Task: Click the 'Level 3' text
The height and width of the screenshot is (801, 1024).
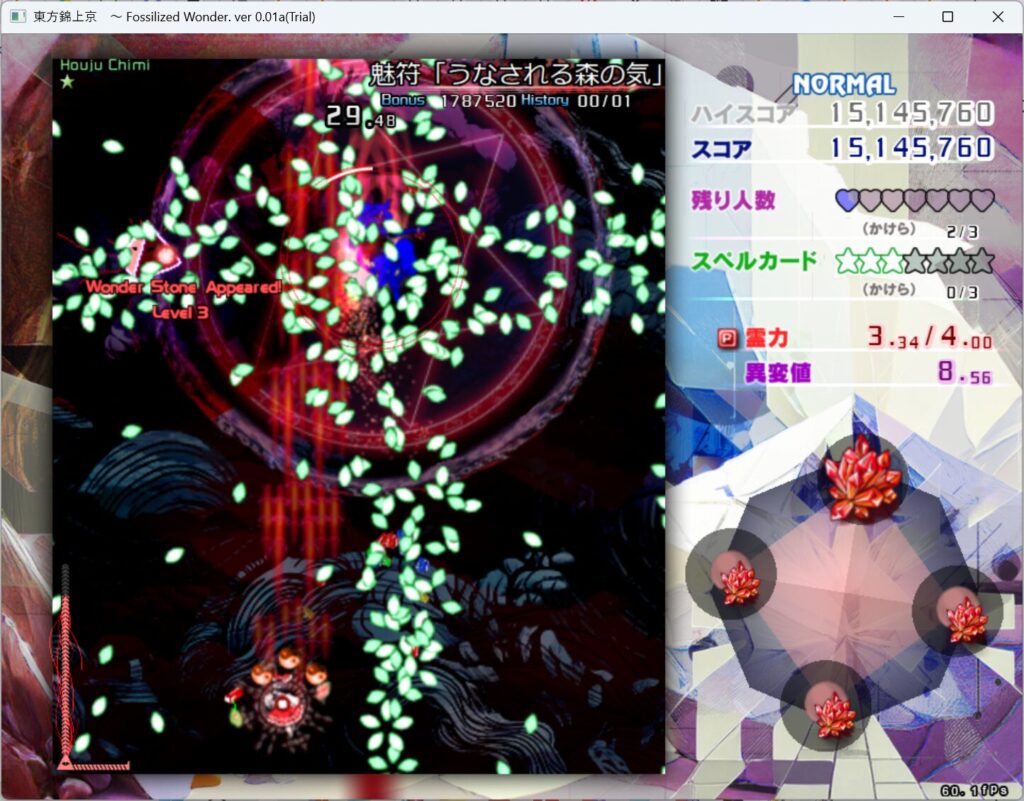Action: click(x=180, y=312)
